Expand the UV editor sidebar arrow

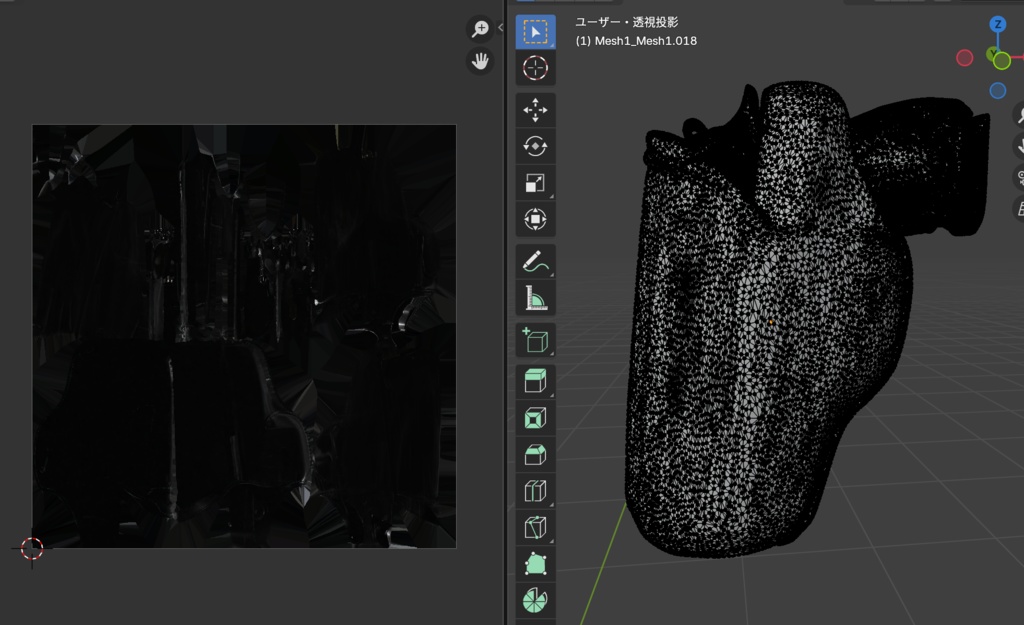[x=501, y=28]
